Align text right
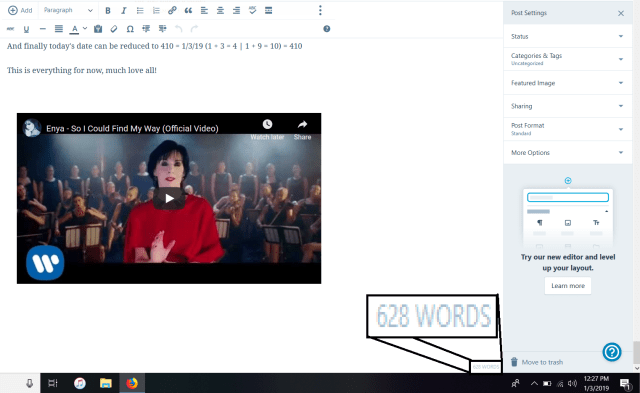Image resolution: width=640 pixels, height=393 pixels. [236, 11]
